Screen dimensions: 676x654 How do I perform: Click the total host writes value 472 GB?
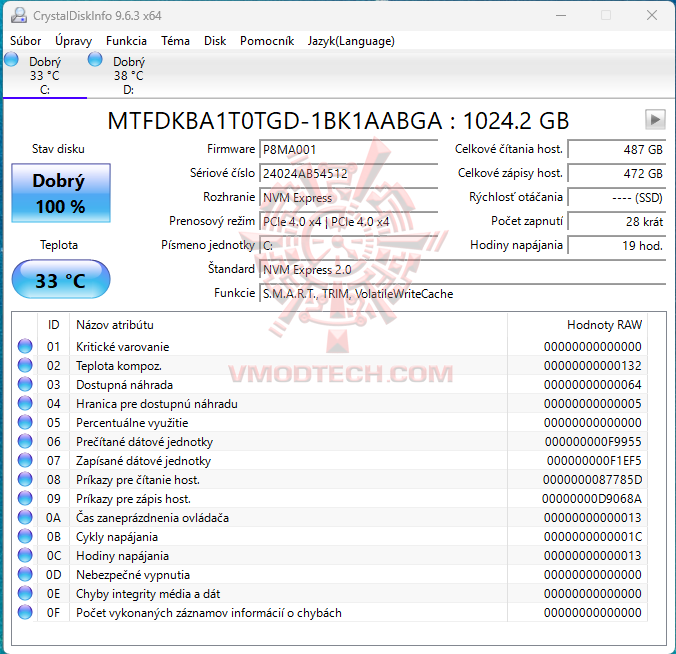point(617,174)
